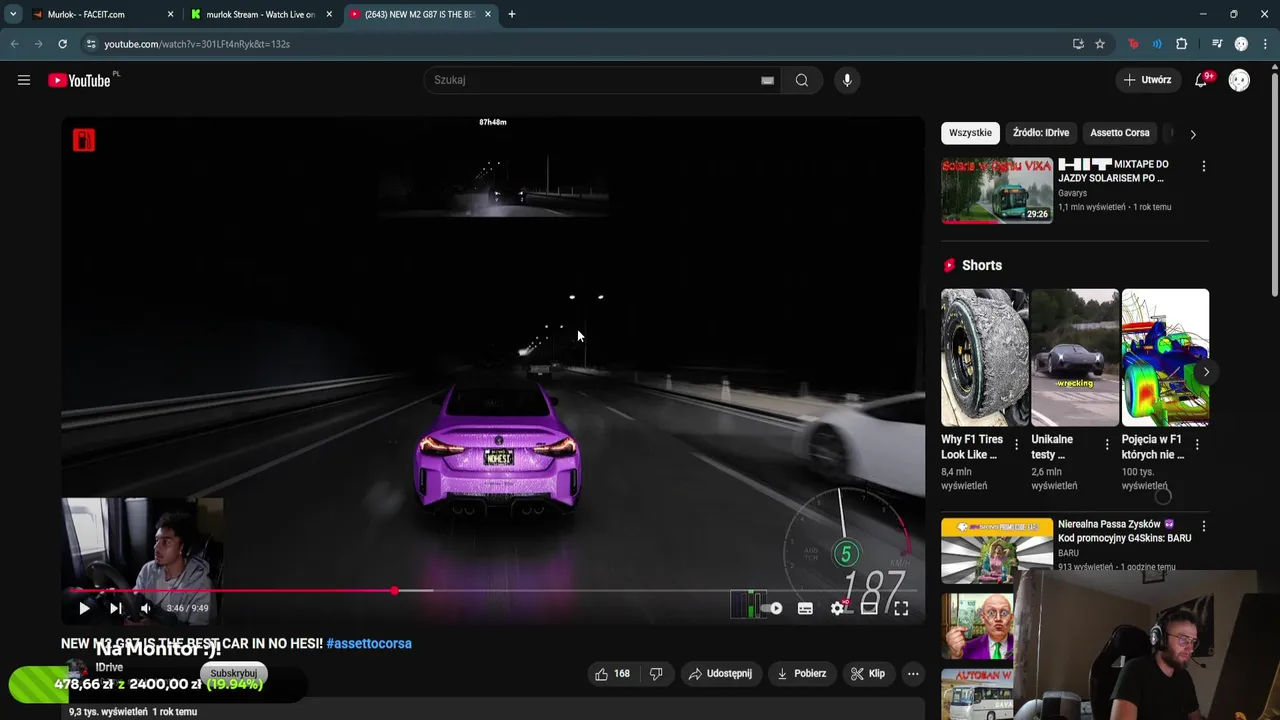Open the Nierealna Passa Zysków video thumbnail
This screenshot has height=720, width=1280.
coord(997,550)
